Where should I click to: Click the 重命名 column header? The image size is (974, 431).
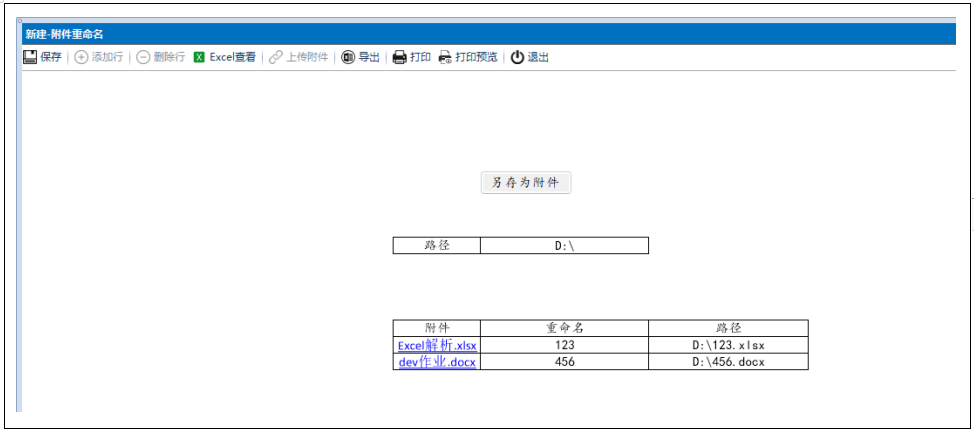(564, 328)
